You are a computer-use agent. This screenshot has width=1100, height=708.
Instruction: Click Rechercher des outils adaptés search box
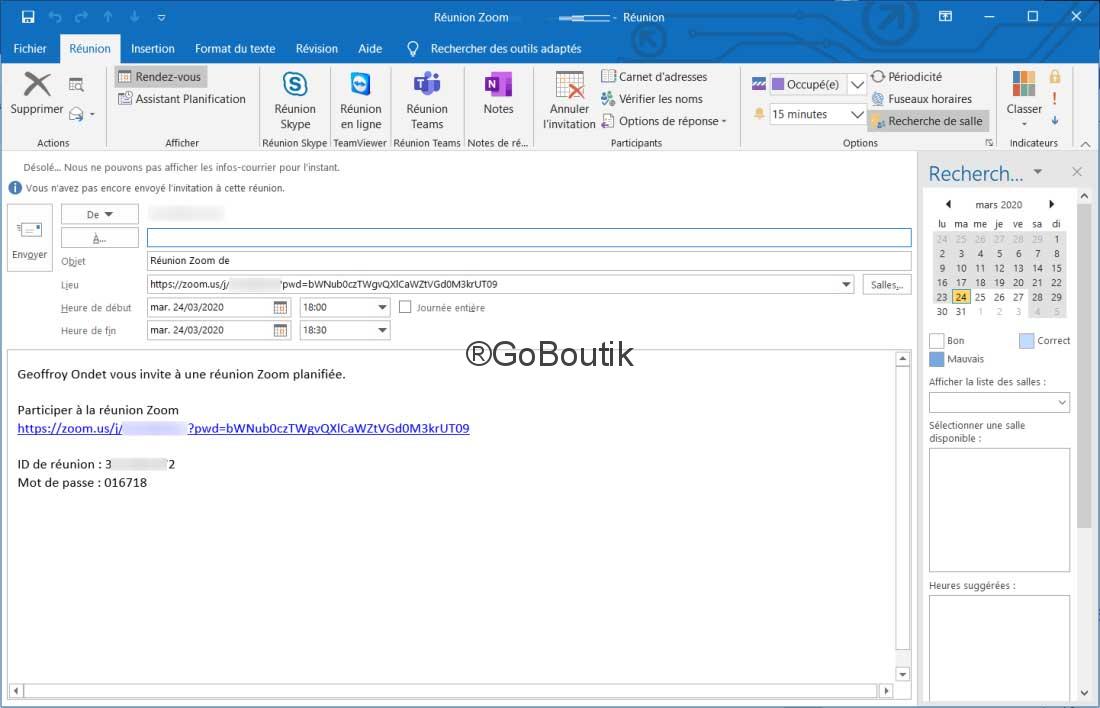click(506, 48)
